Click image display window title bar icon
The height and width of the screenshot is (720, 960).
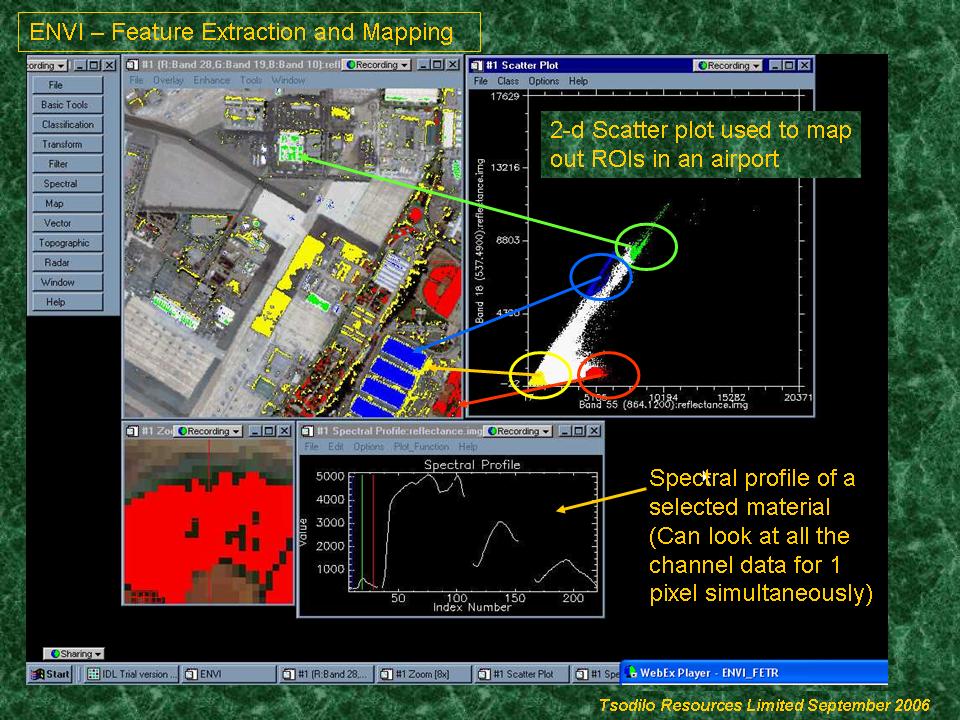pos(132,64)
